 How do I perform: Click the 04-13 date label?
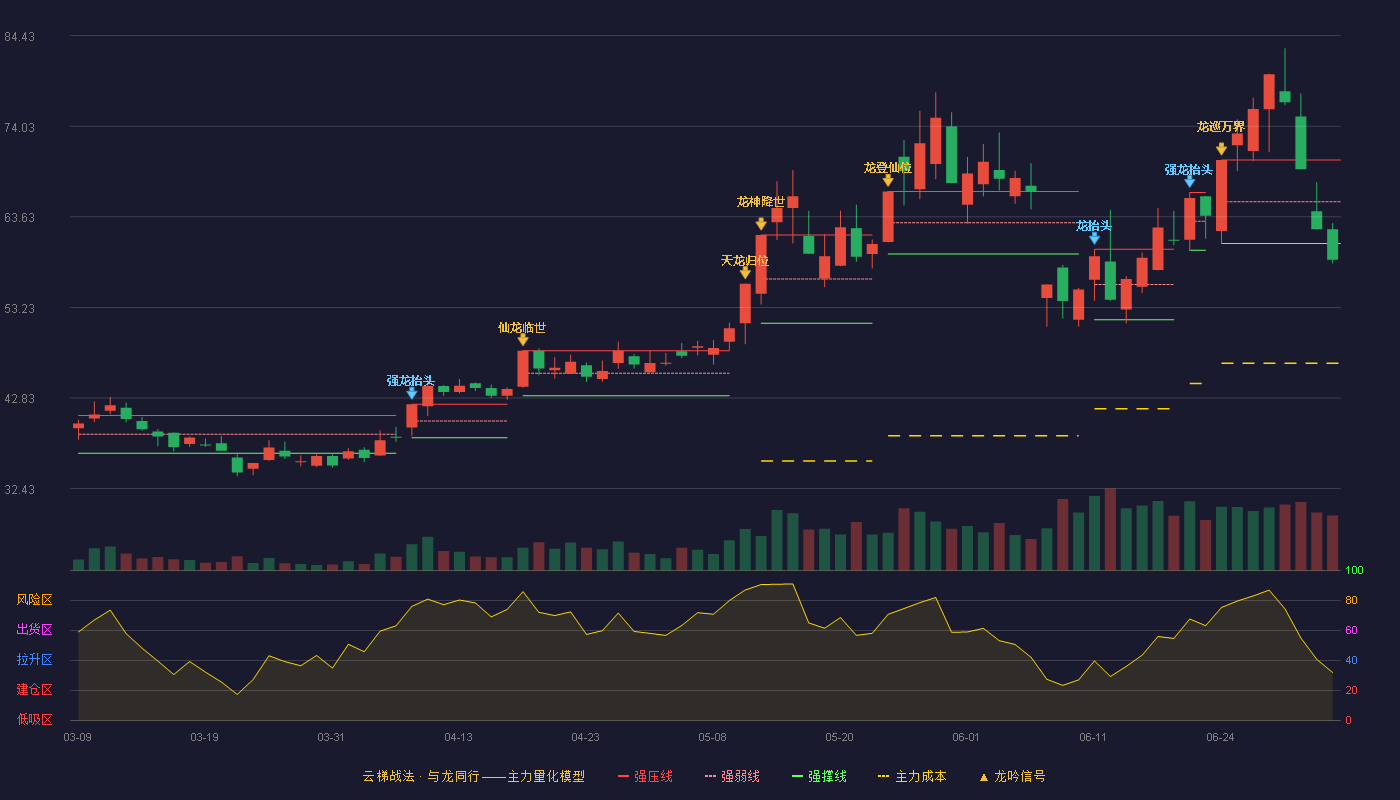coord(458,737)
